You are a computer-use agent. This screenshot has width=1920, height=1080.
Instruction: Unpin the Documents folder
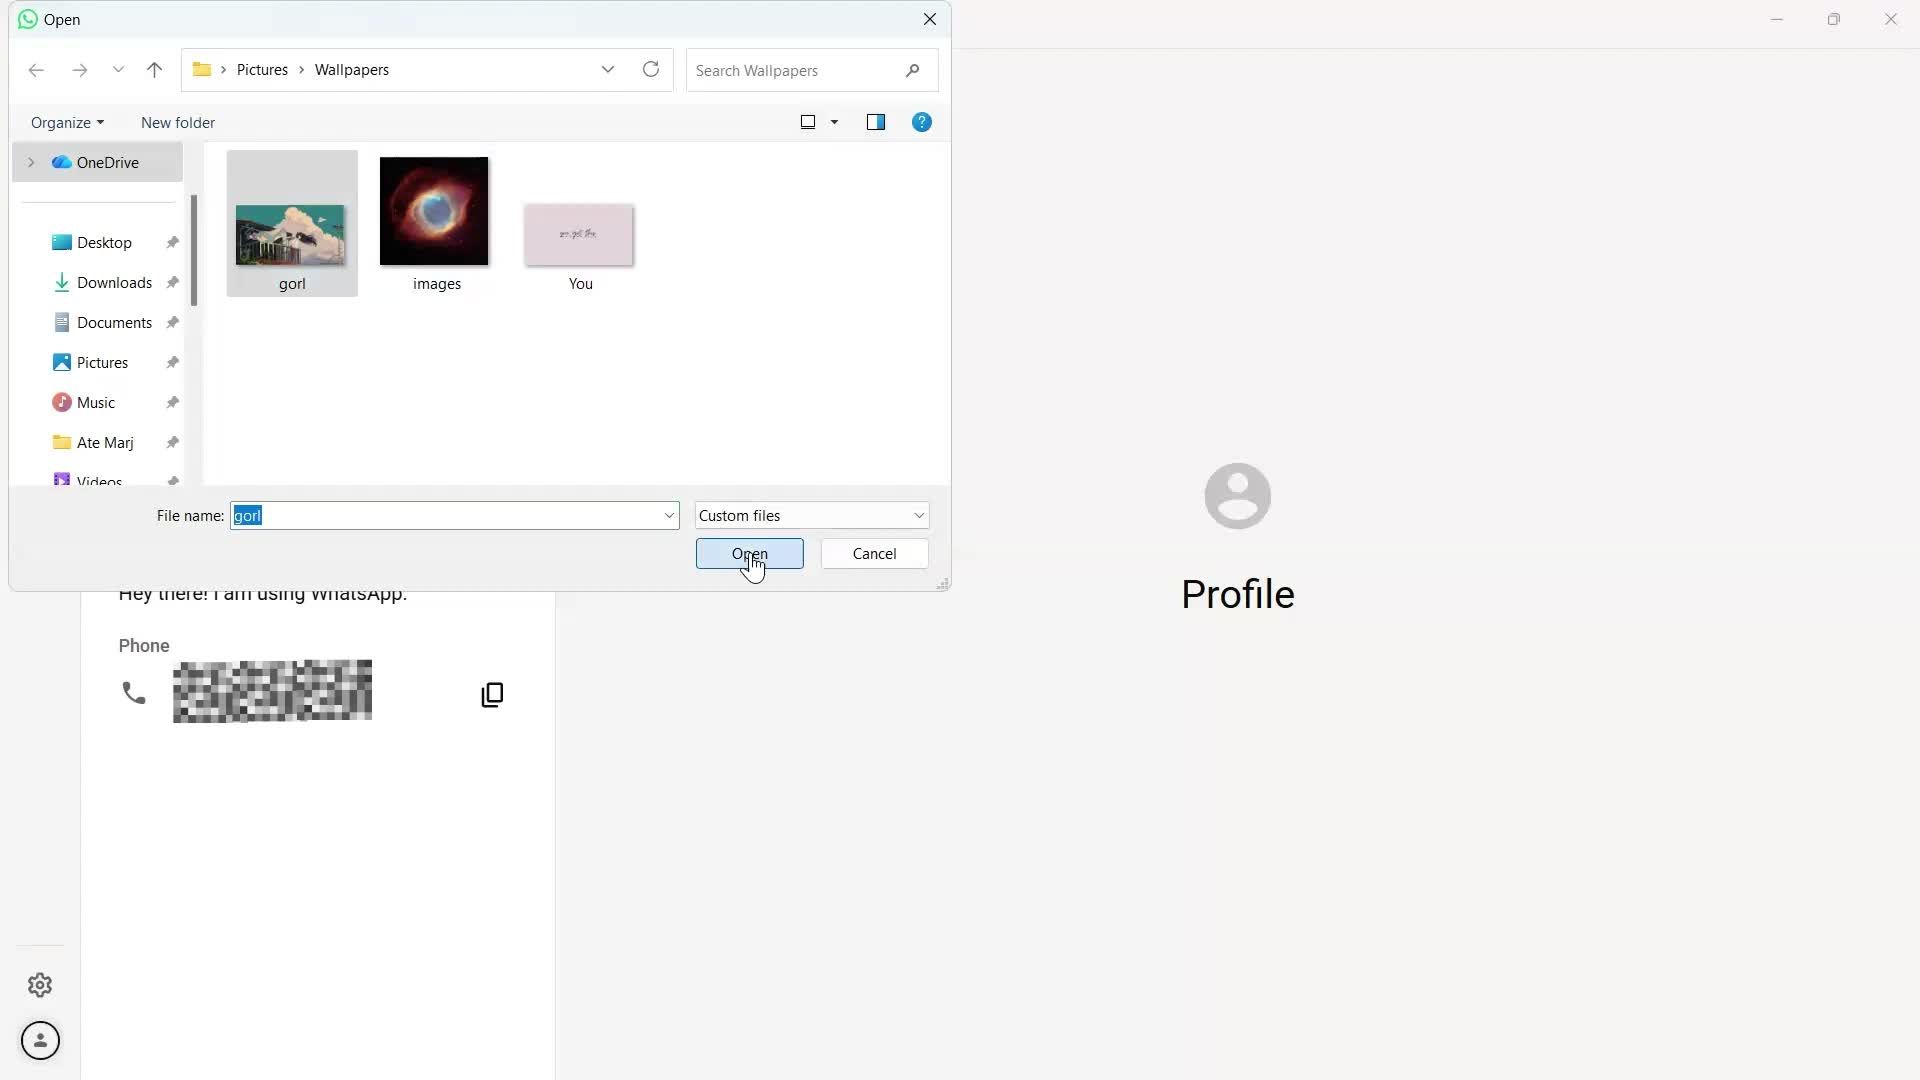(172, 322)
